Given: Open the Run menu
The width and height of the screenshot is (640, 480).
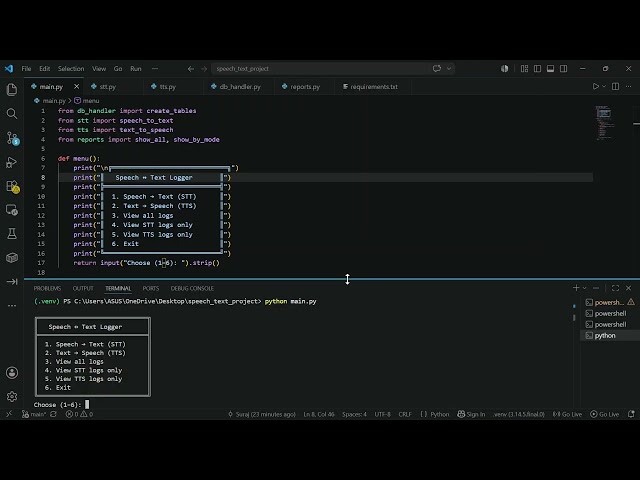Looking at the screenshot, I should pyautogui.click(x=136, y=69).
